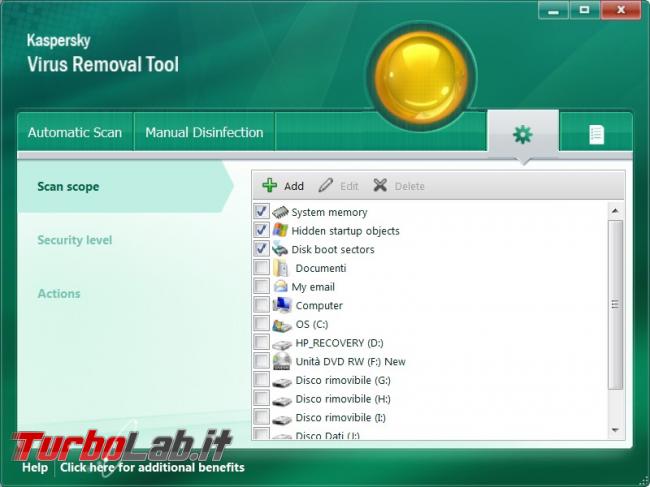Maximize the Kaspersky window
The image size is (650, 487).
pos(585,10)
